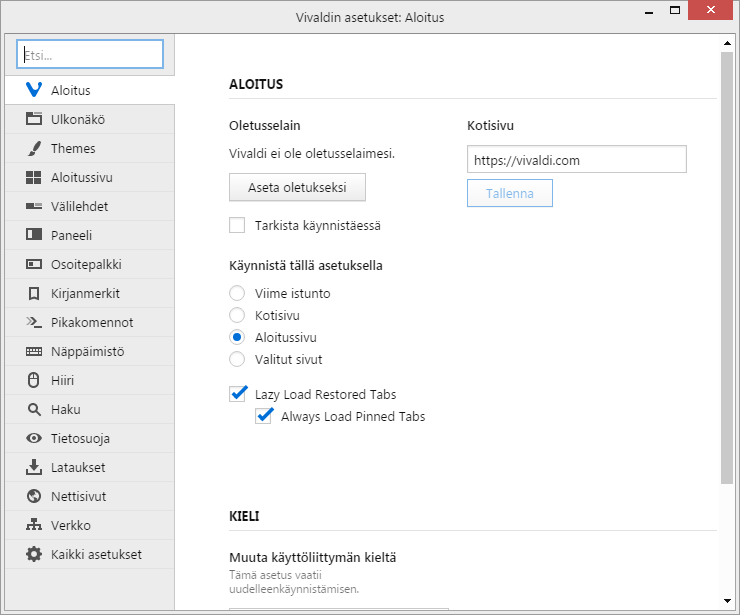Click the Tietosuoja eye icon
This screenshot has height=615, width=740.
[x=34, y=438]
